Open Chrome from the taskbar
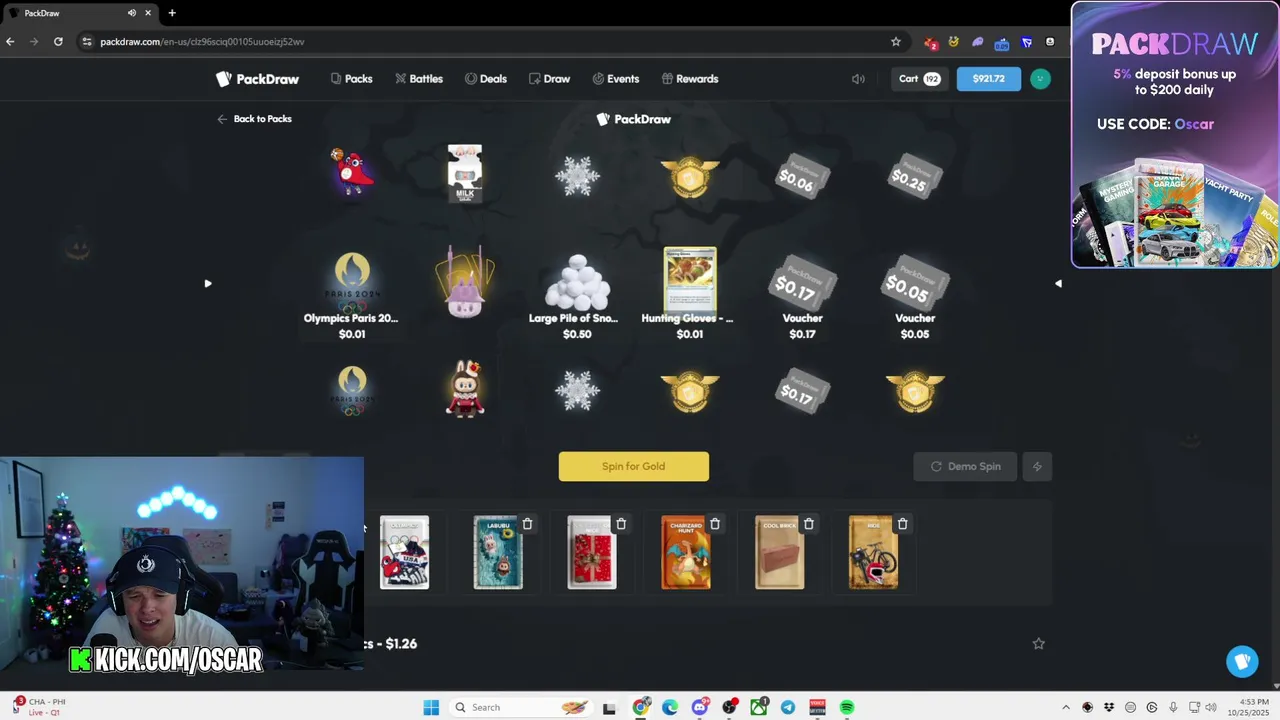This screenshot has width=1280, height=720. [641, 707]
